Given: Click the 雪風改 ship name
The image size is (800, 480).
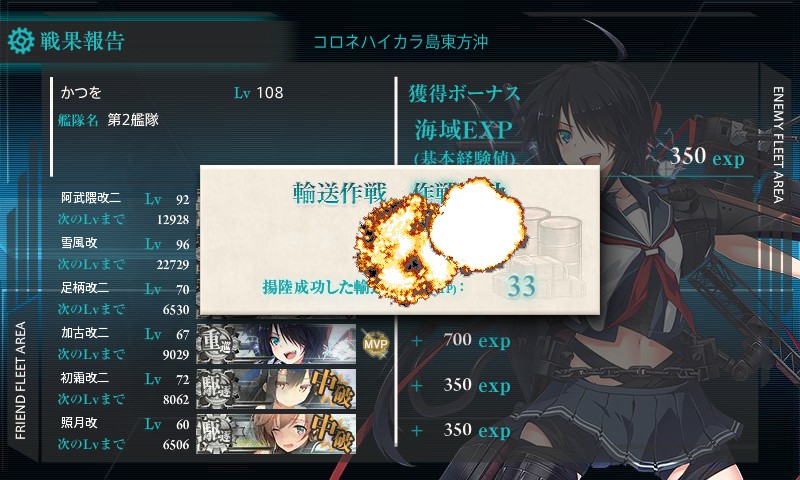Looking at the screenshot, I should [79, 242].
